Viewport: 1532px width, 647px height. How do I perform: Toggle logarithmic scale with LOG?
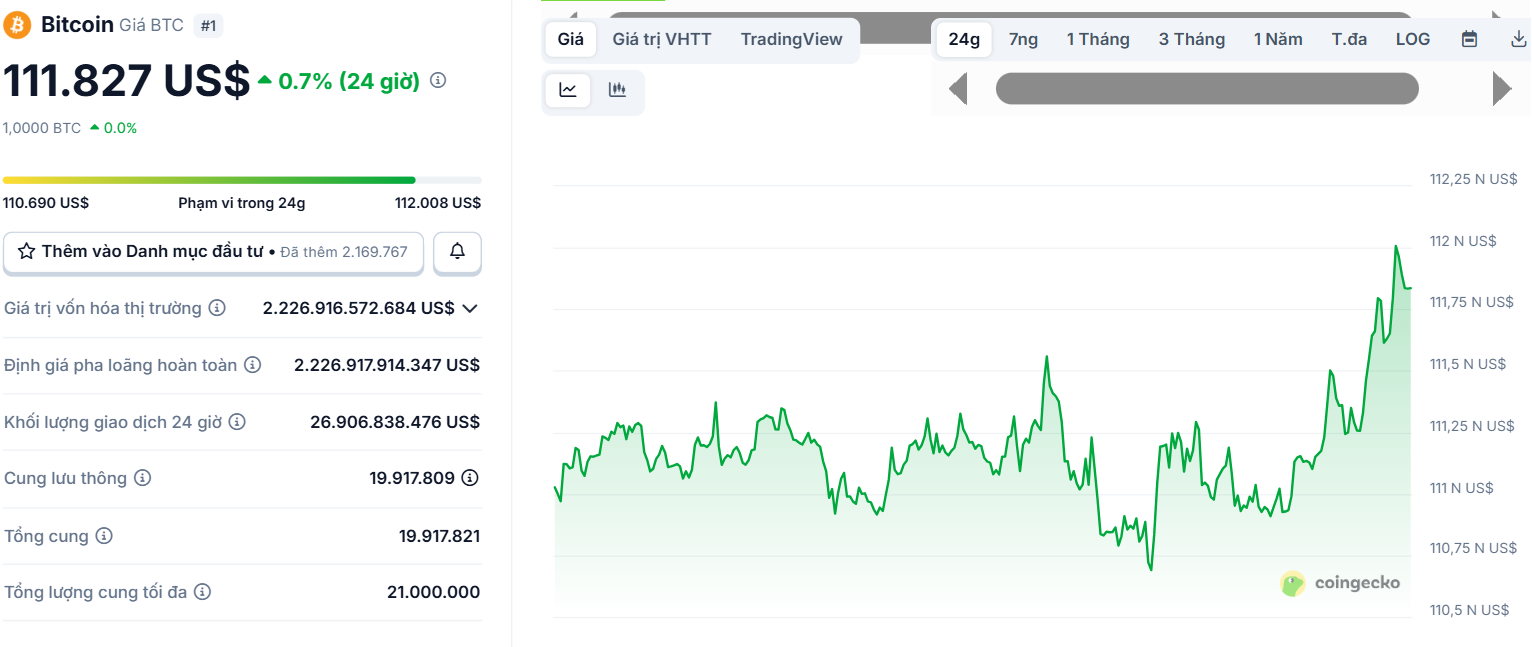pos(1412,38)
